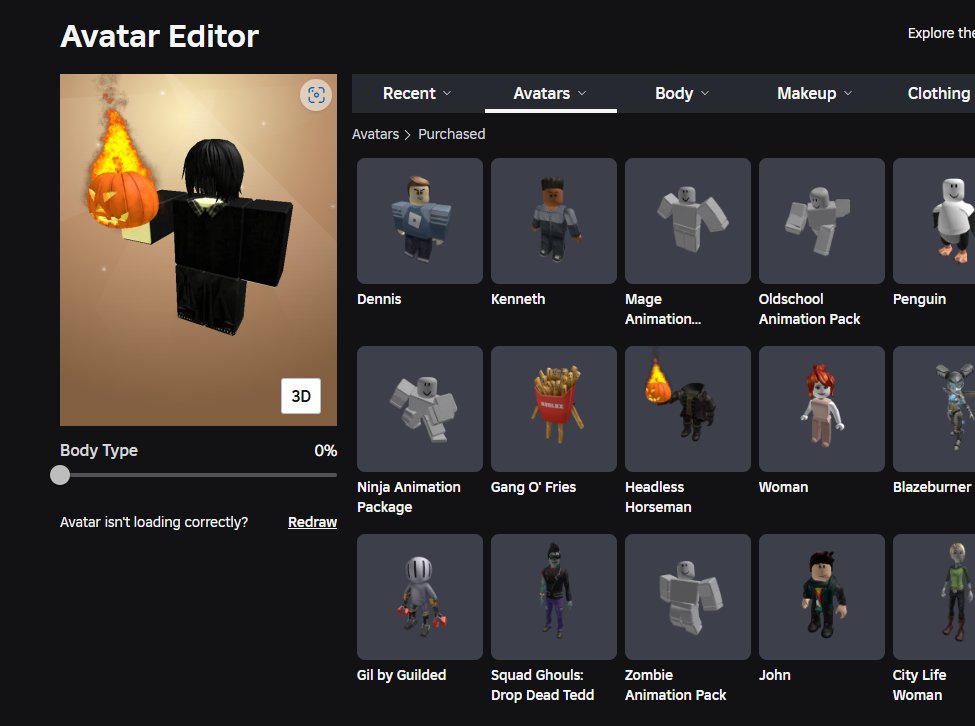975x726 pixels.
Task: Select the Zombie Animation Pack thumbnail
Action: point(688,597)
